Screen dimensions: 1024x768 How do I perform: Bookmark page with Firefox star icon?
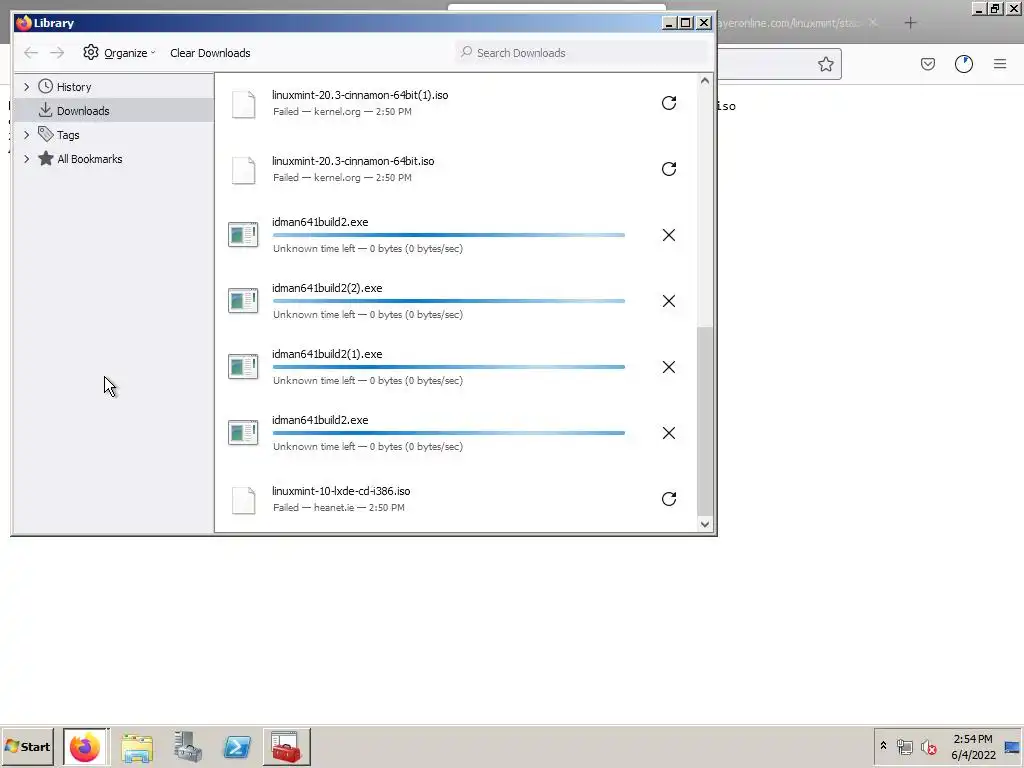pos(825,64)
